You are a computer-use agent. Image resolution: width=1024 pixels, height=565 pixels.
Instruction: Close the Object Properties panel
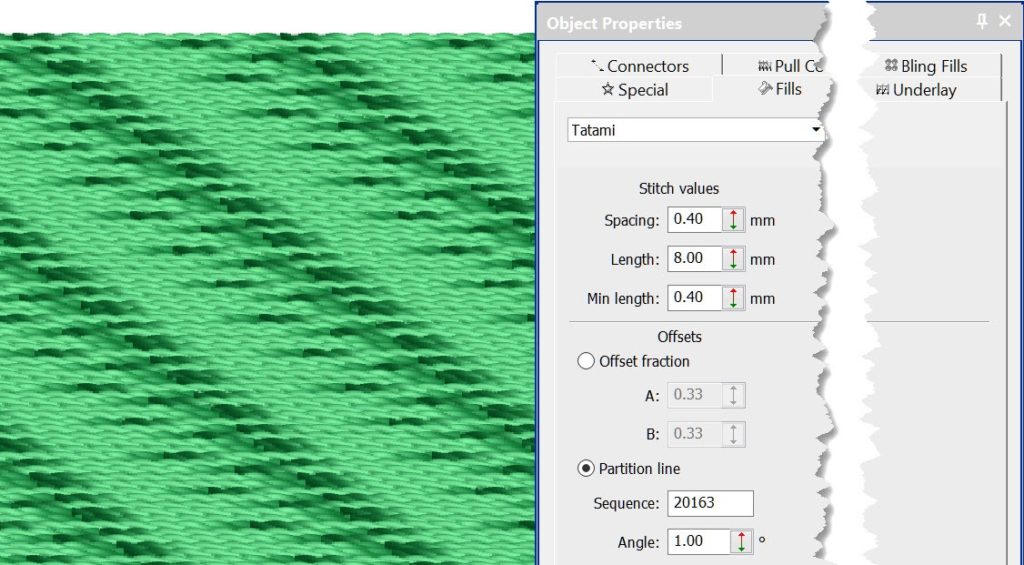[x=1005, y=21]
